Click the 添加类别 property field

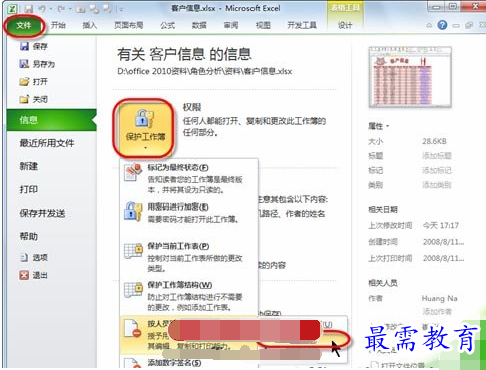pos(437,185)
